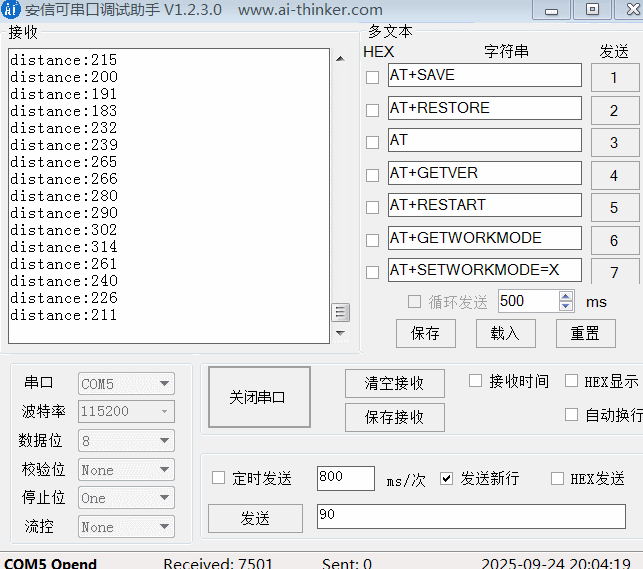Click send button 1 for AT+SAVE
This screenshot has width=643, height=569.
(613, 78)
